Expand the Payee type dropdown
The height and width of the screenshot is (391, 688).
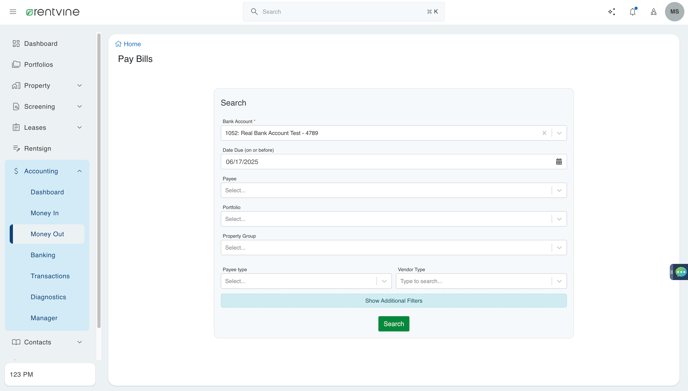point(306,281)
